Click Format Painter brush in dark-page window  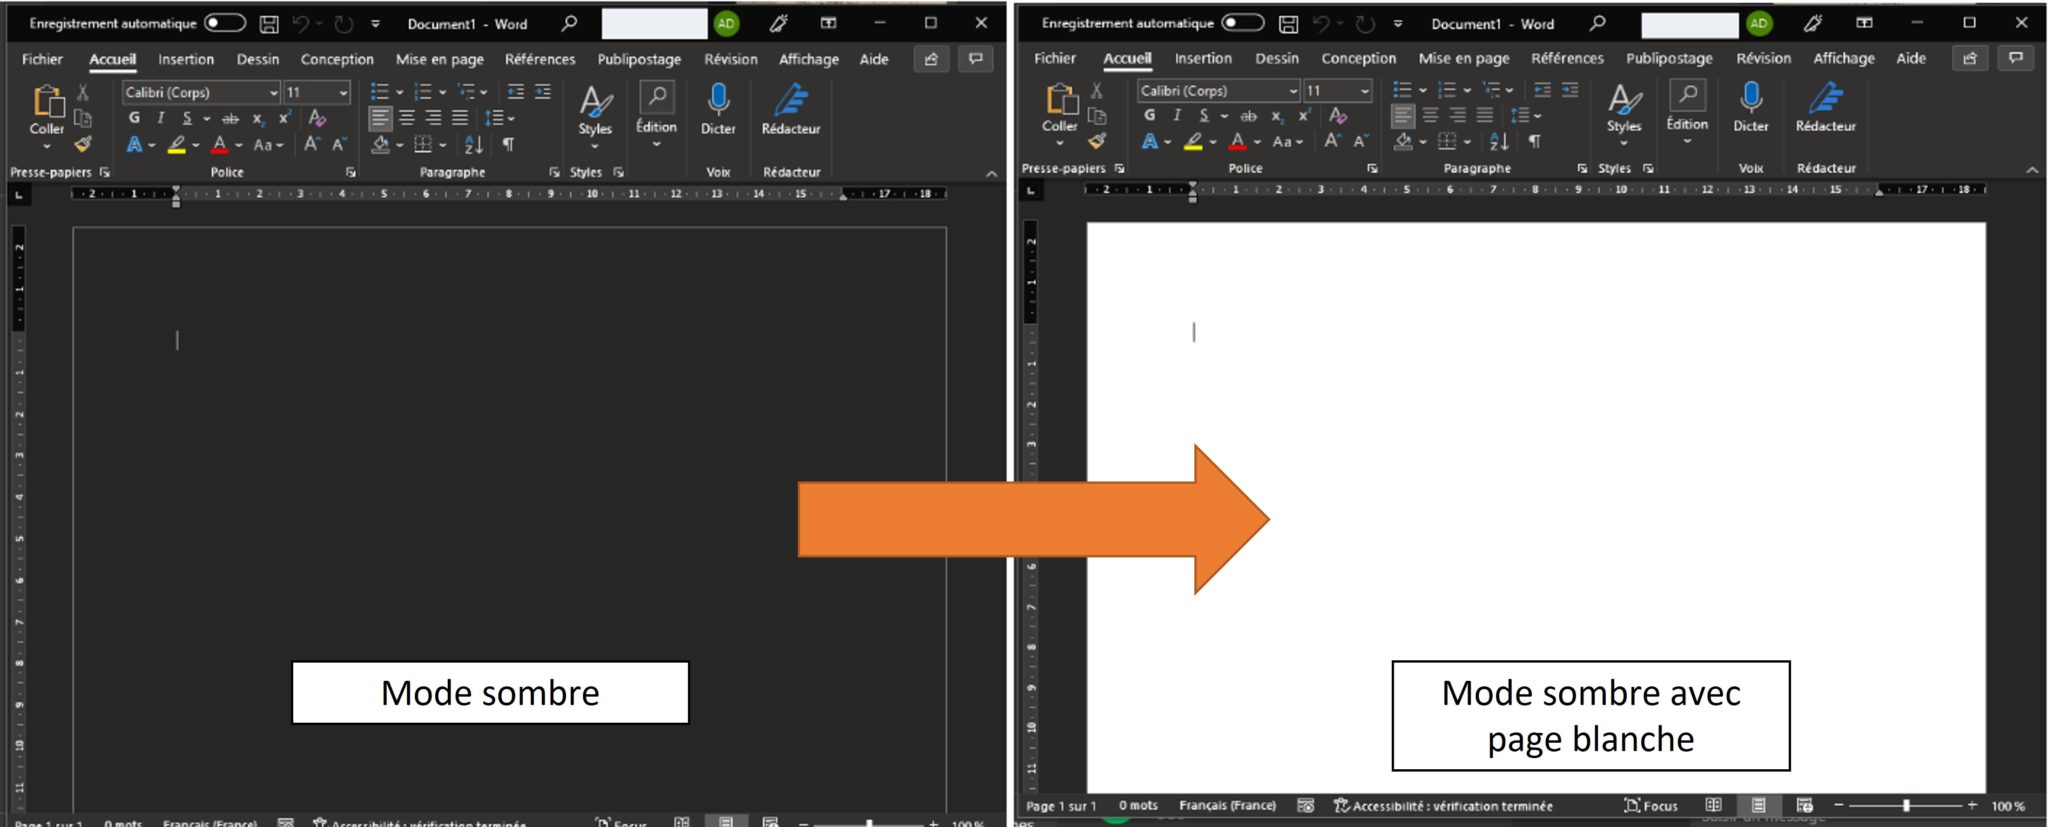tap(83, 145)
